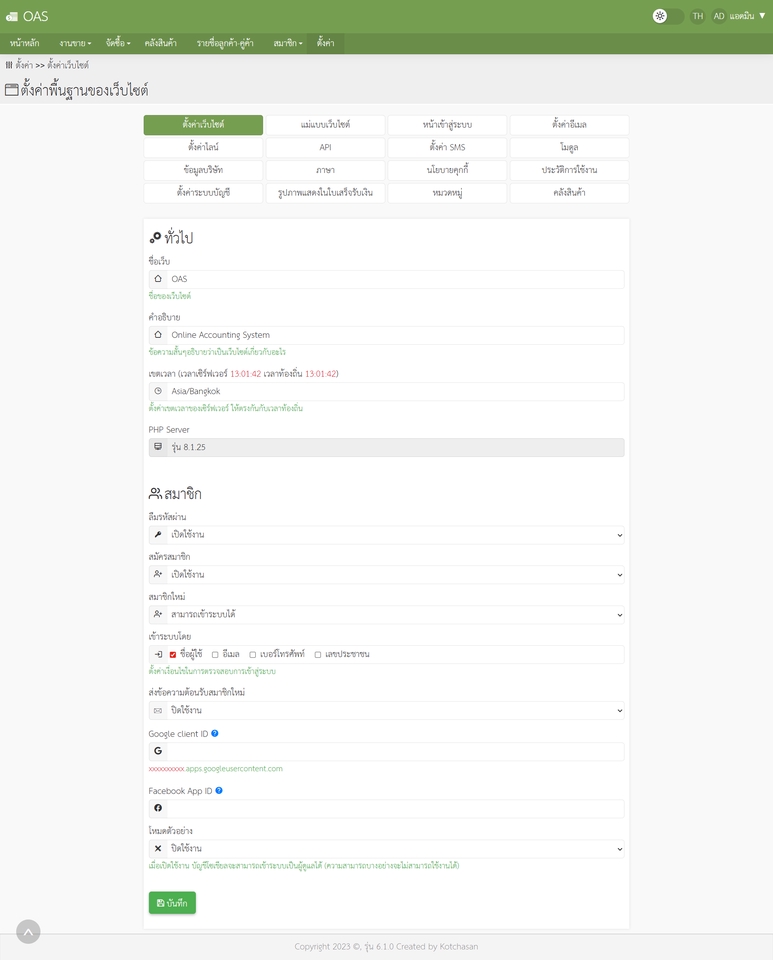Click the scroll-to-top arrow icon
This screenshot has width=773, height=960.
click(x=28, y=931)
